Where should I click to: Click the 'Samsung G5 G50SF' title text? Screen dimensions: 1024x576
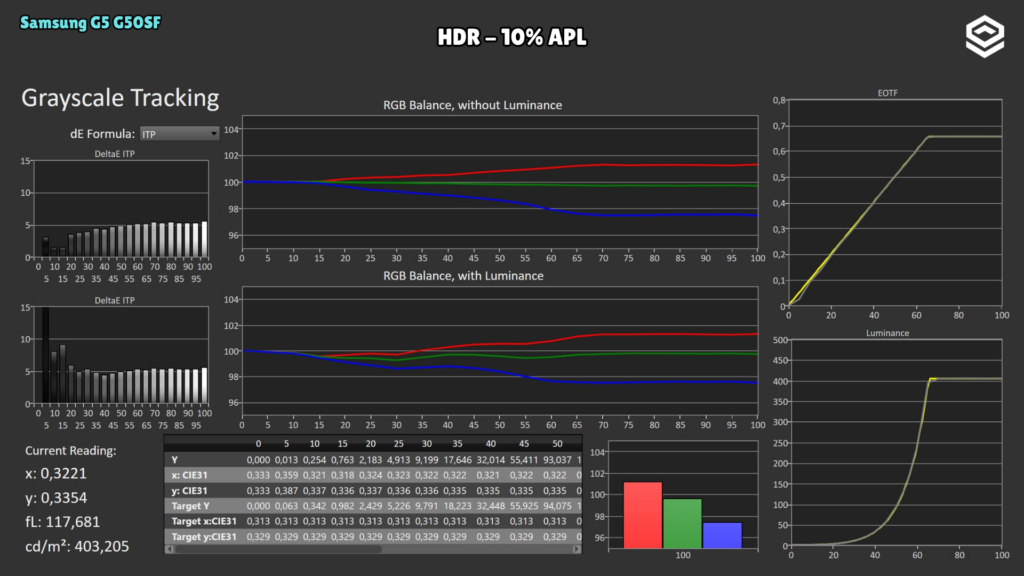[x=90, y=23]
